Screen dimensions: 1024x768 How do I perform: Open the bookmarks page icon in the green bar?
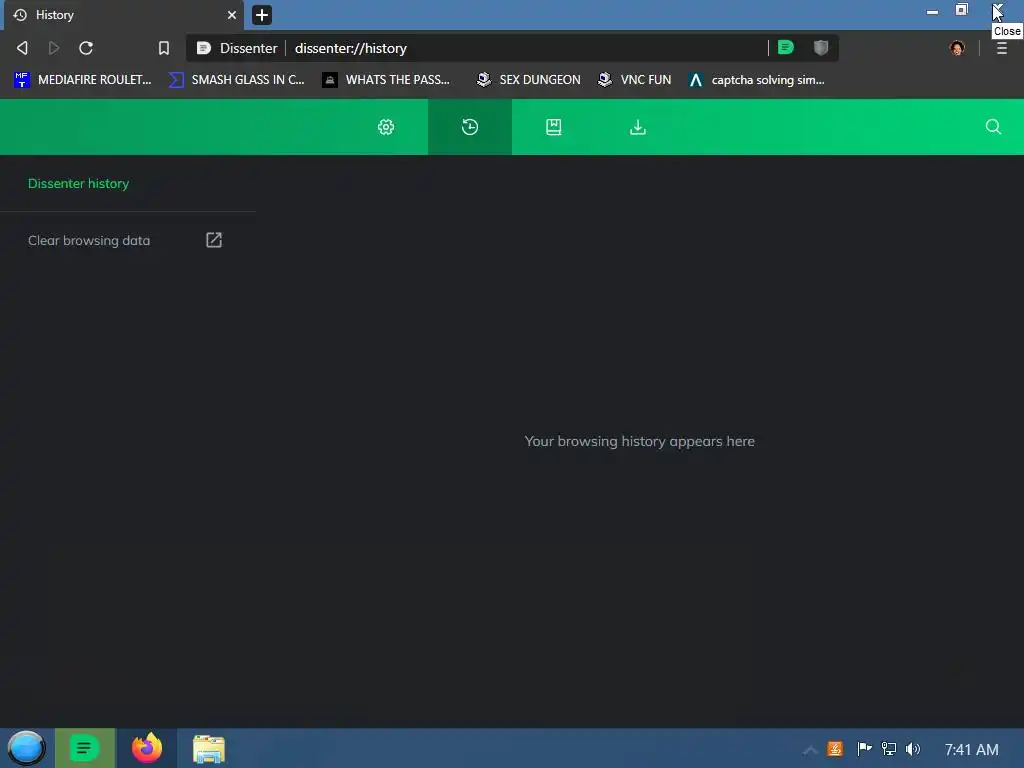554,127
